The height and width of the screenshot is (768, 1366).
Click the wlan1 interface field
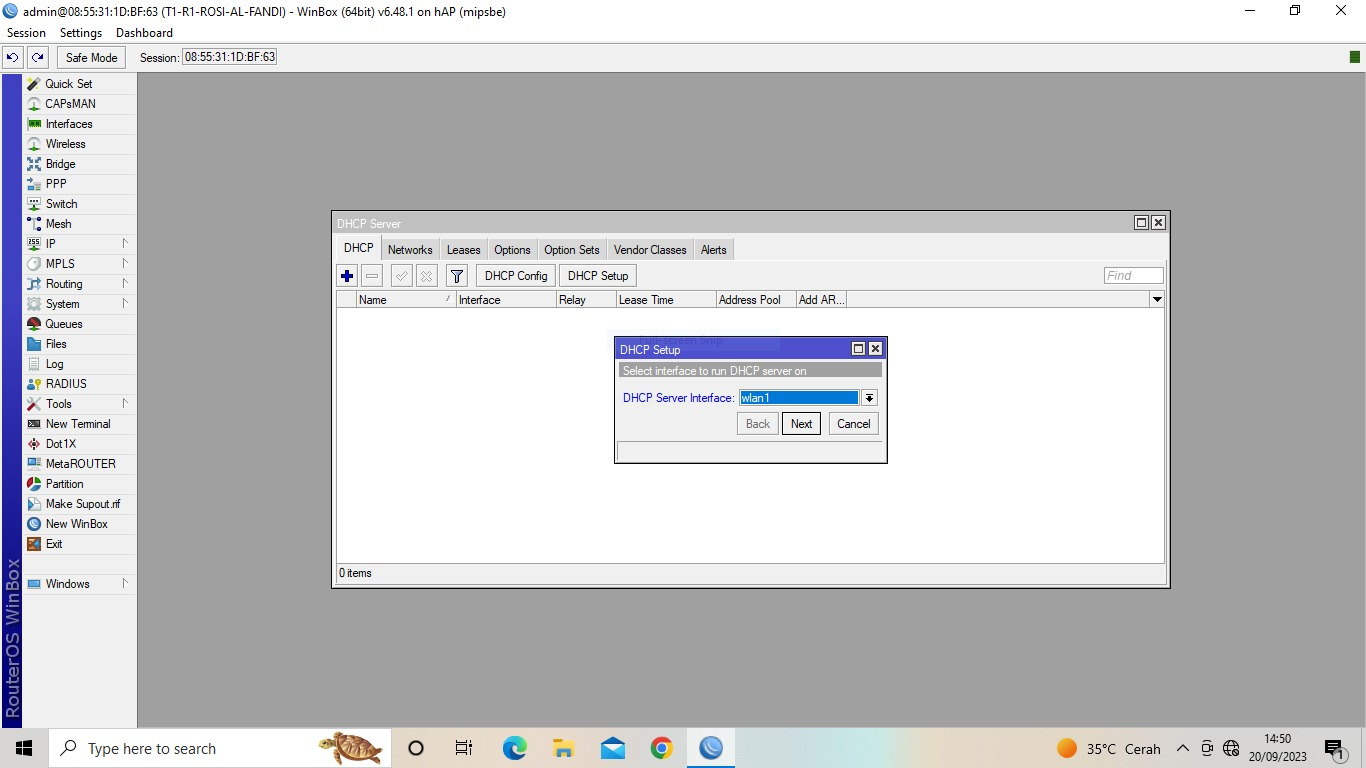pyautogui.click(x=799, y=398)
